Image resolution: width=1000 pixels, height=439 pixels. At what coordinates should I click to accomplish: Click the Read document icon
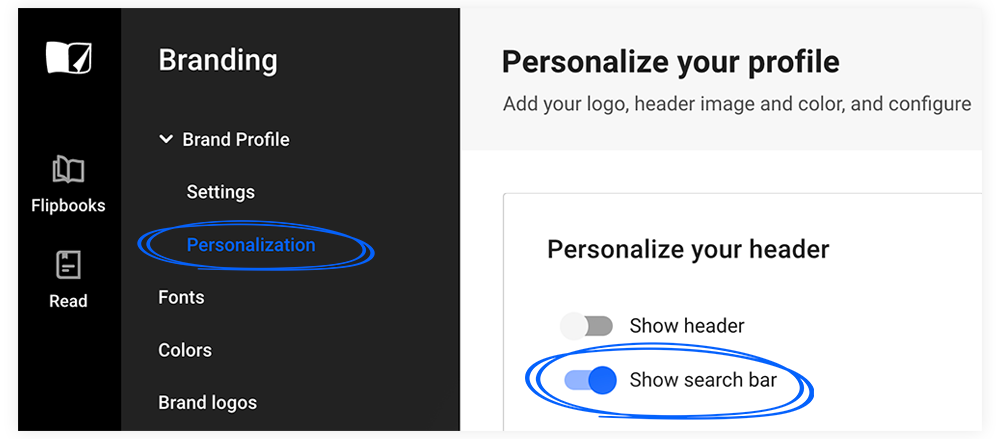[68, 265]
